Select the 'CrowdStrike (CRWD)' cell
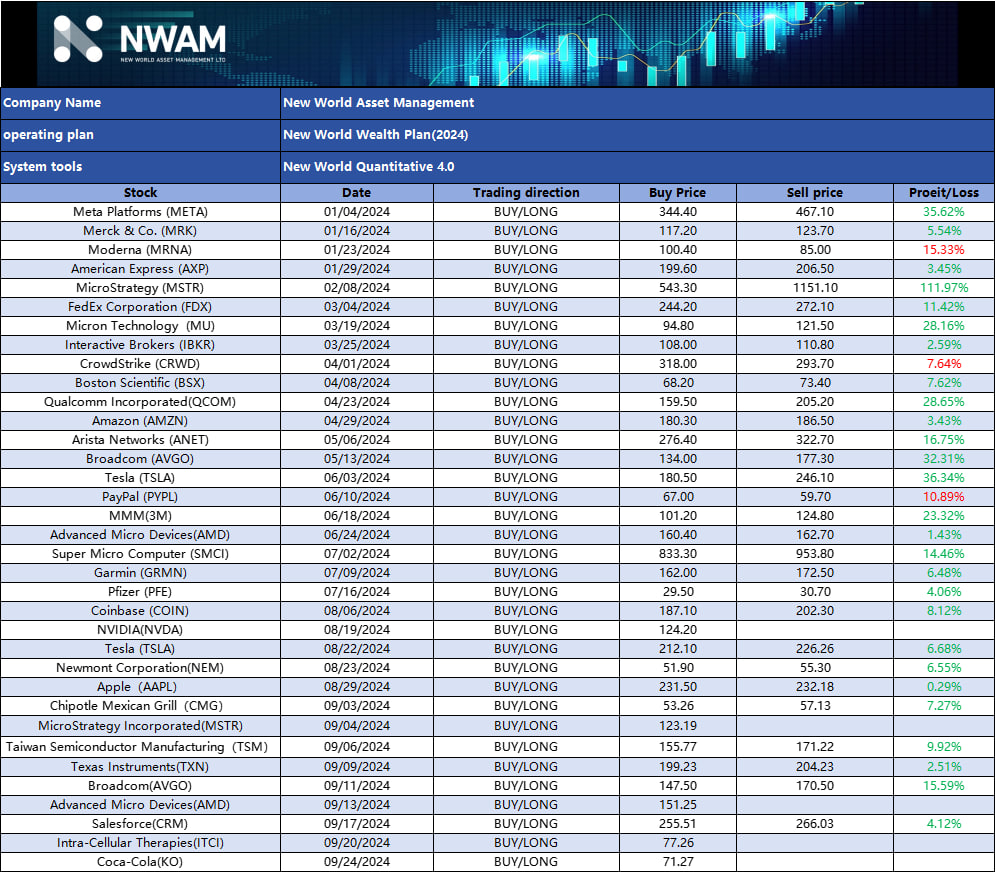This screenshot has height=872, width=995. 140,364
